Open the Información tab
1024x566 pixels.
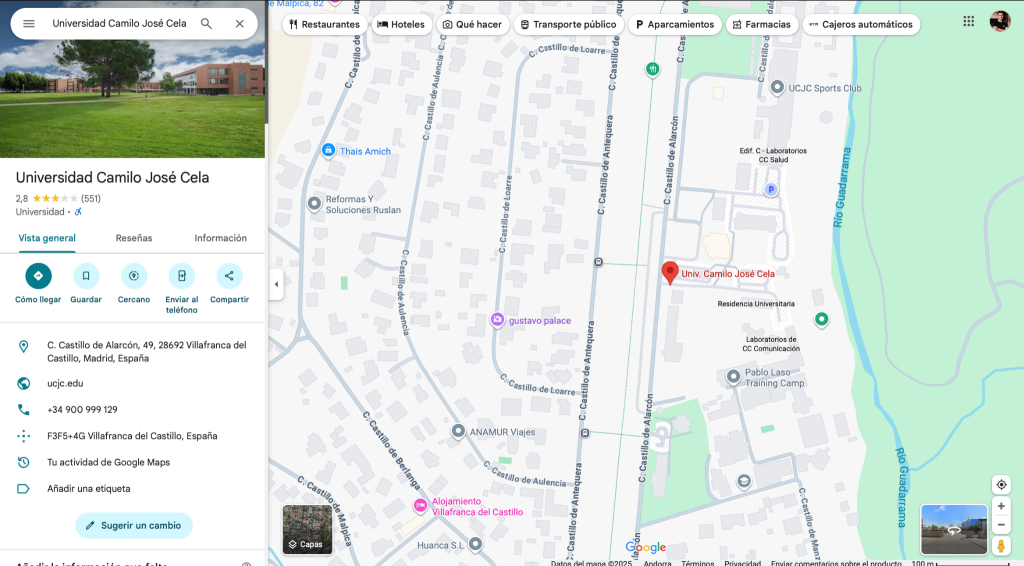[221, 238]
